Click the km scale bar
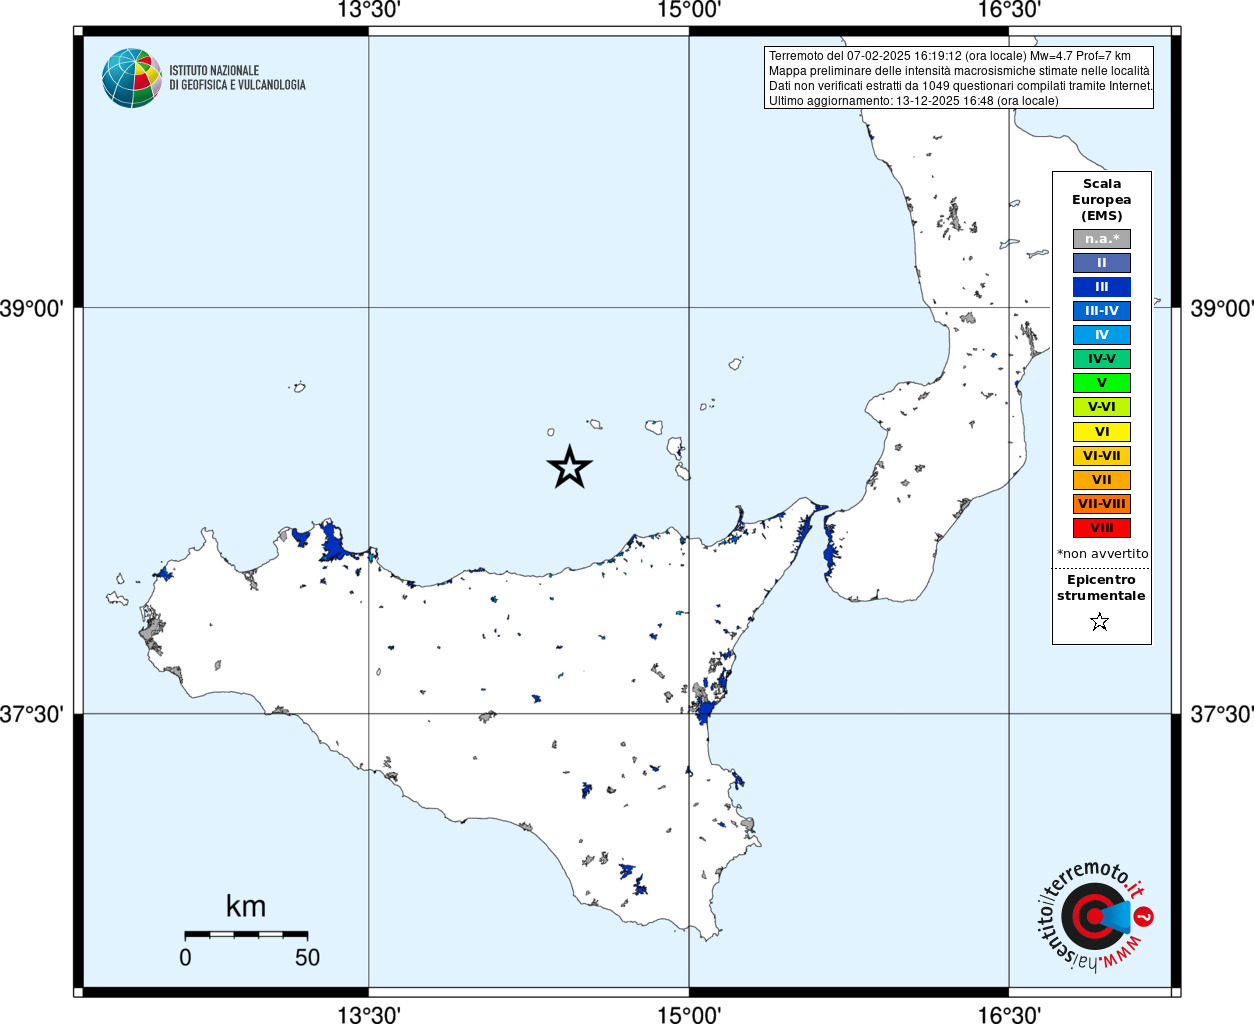 pyautogui.click(x=246, y=934)
